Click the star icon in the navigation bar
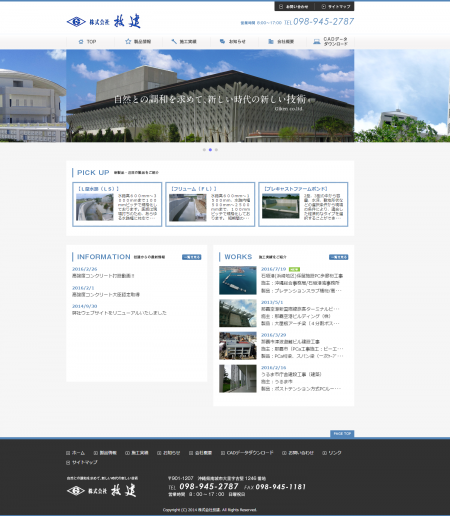This screenshot has height=516, width=450. pos(128,41)
